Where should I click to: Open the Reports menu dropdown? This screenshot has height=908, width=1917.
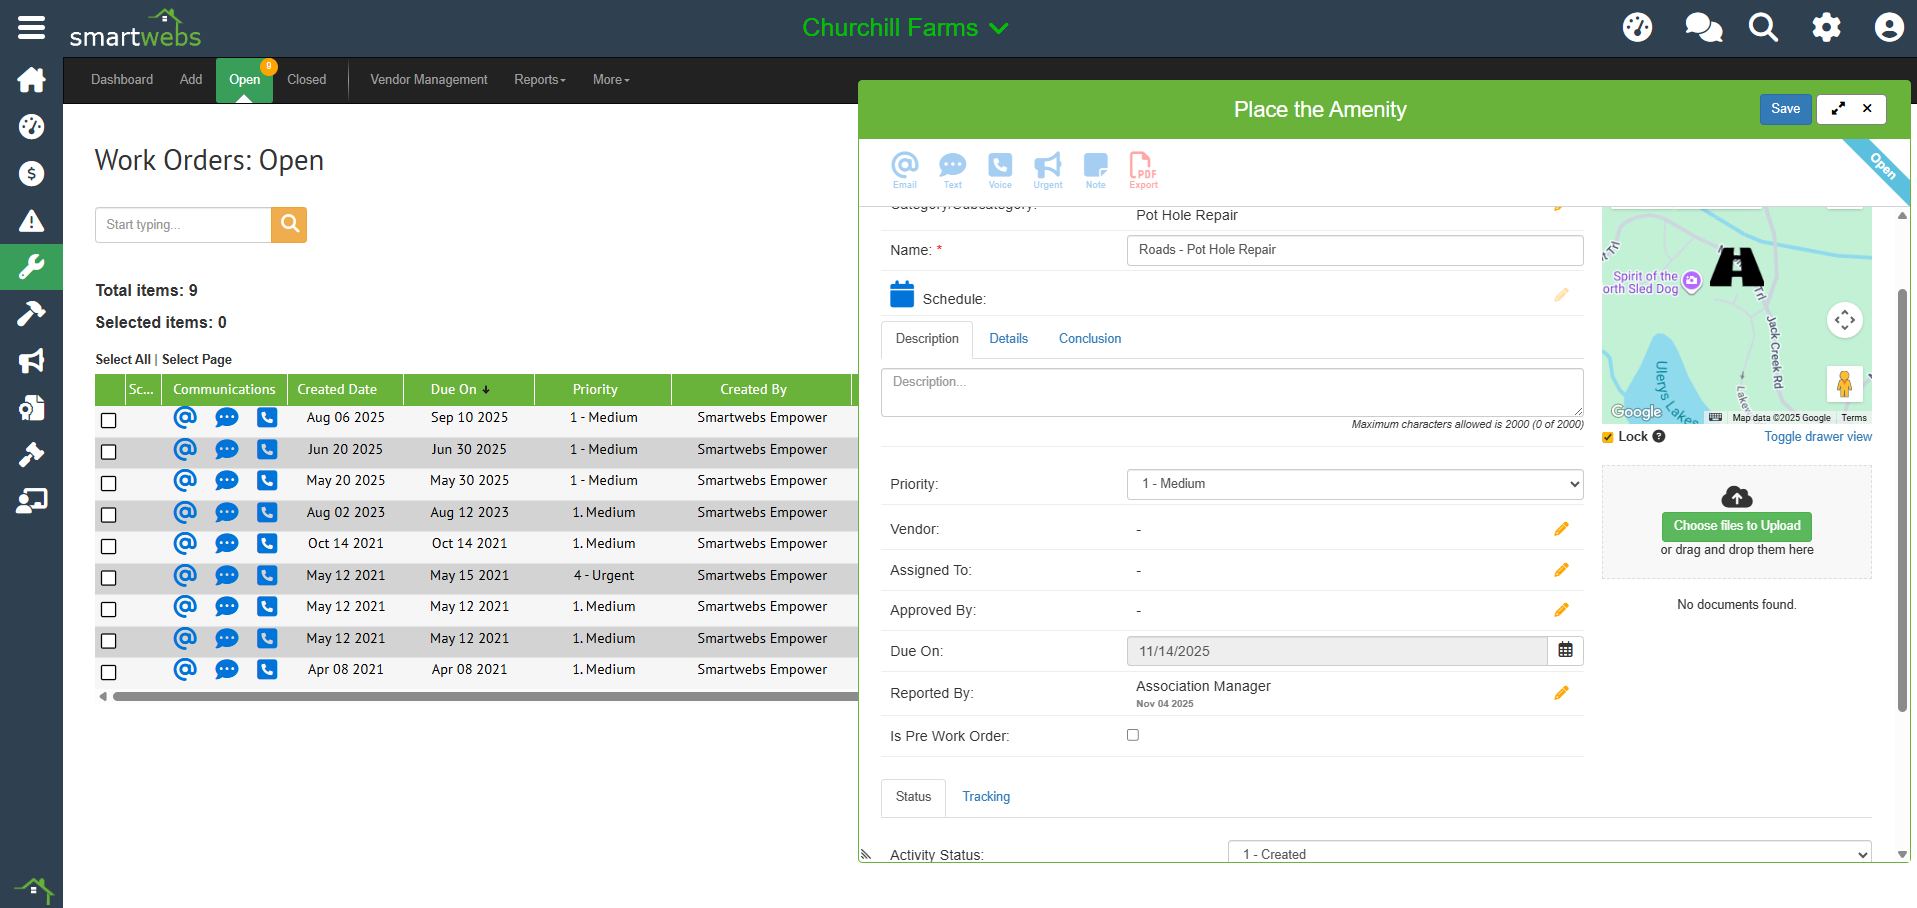pos(539,80)
